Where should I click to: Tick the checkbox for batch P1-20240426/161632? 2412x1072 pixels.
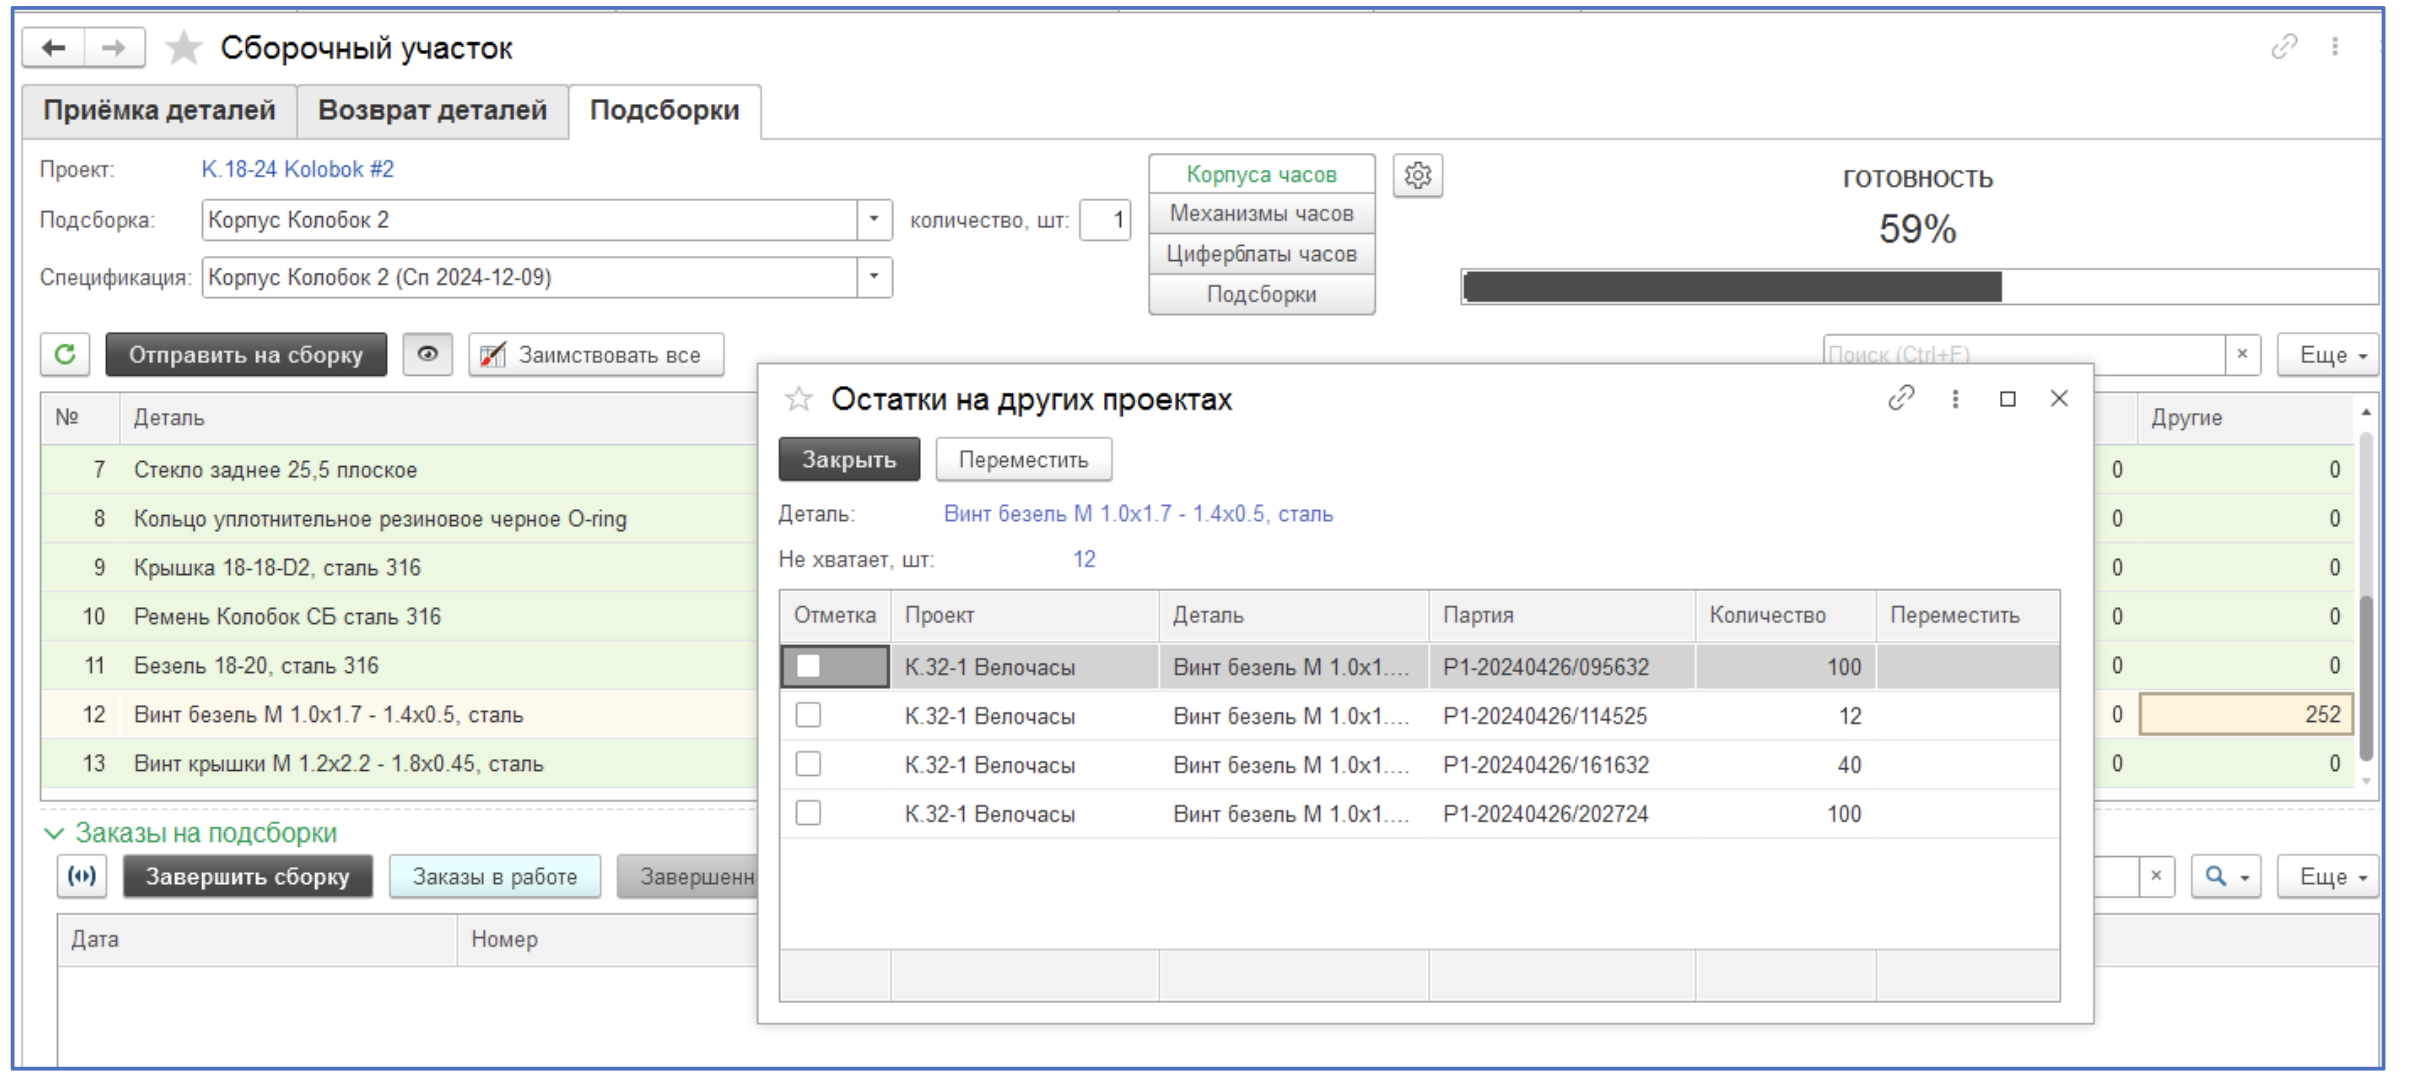click(x=808, y=765)
